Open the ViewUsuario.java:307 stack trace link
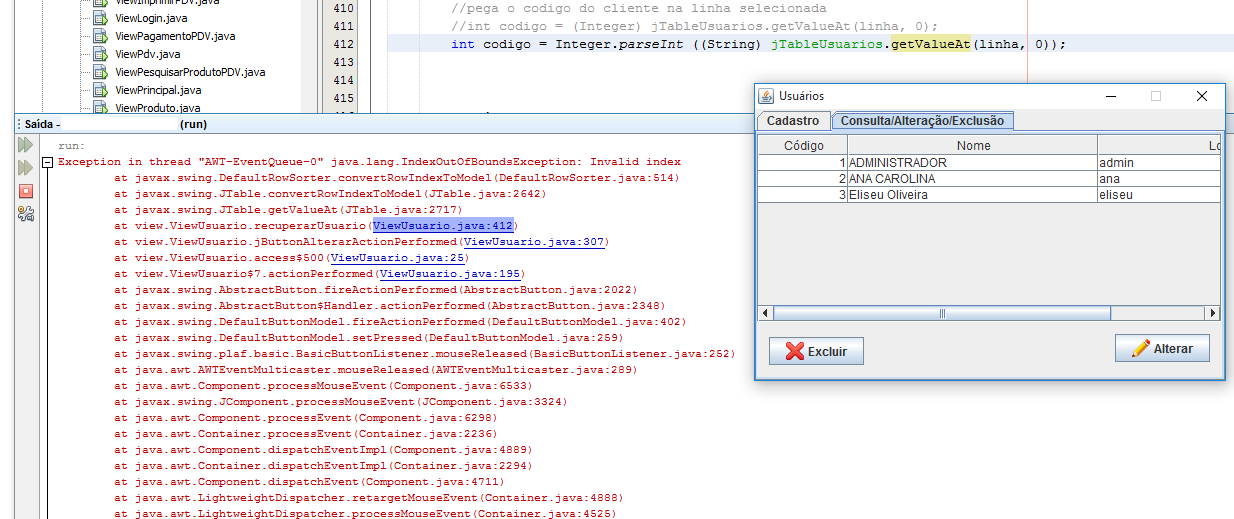This screenshot has height=519, width=1234. (x=534, y=242)
